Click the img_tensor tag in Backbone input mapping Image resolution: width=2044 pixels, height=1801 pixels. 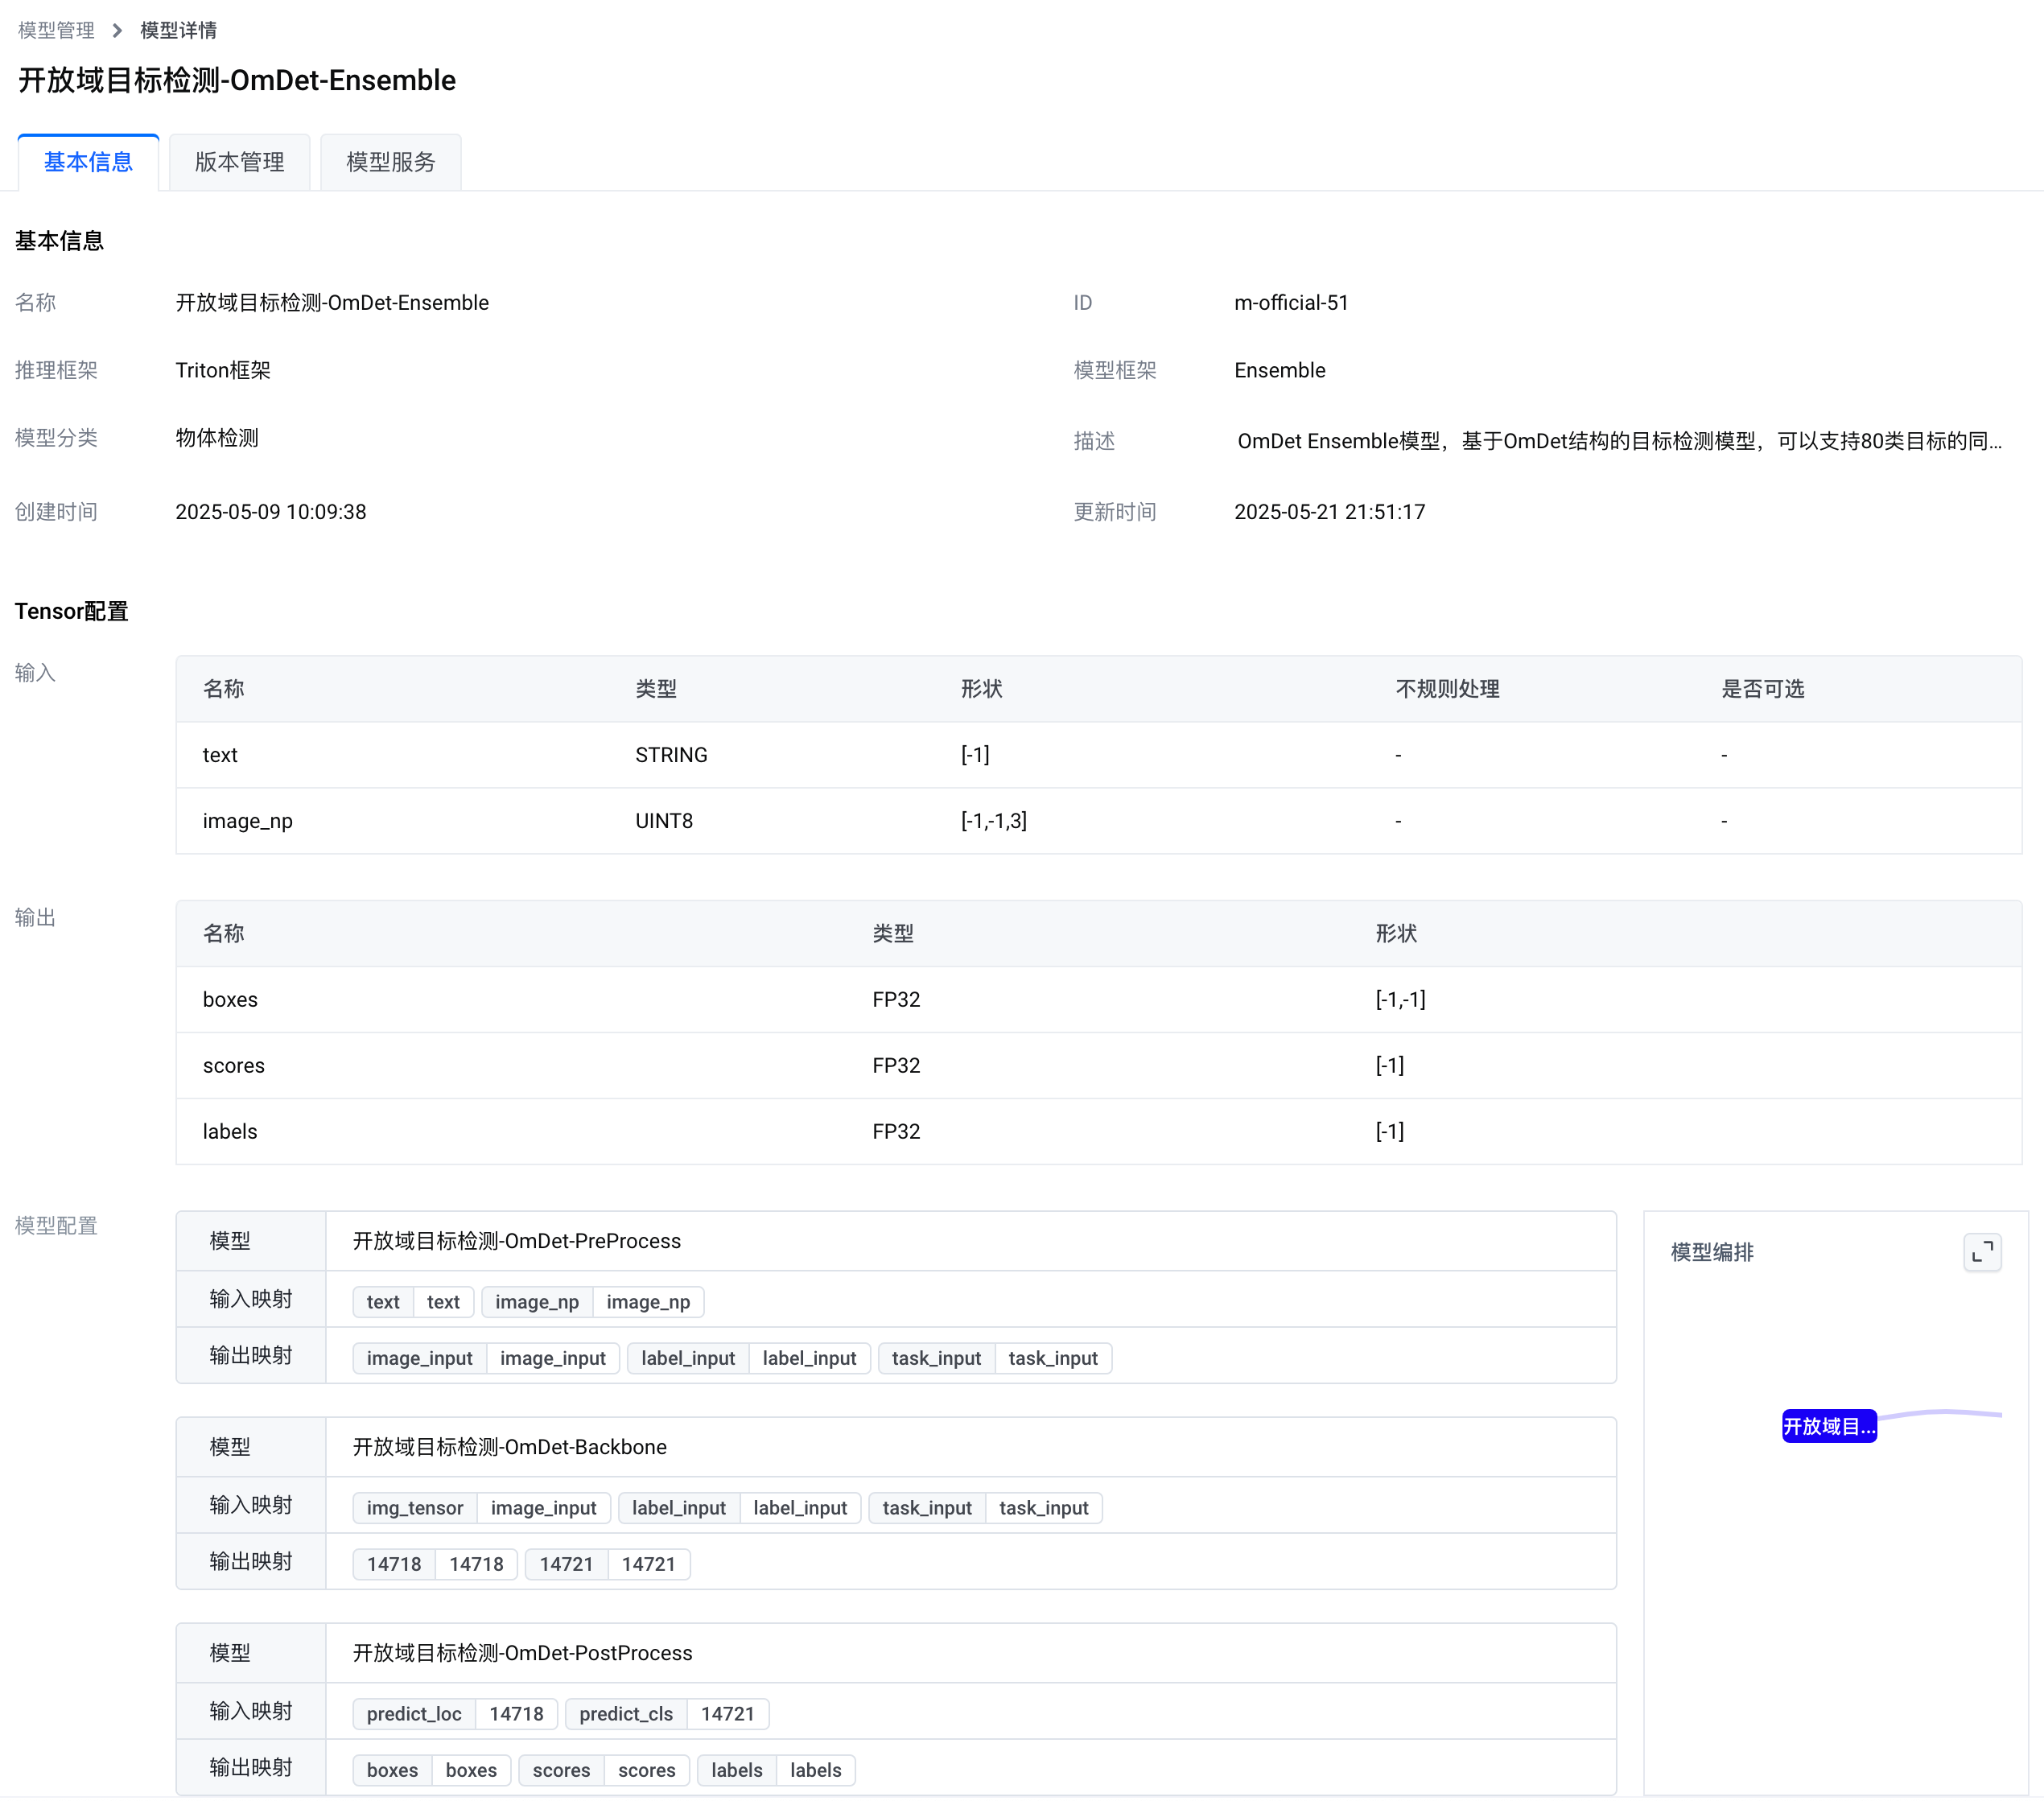415,1508
